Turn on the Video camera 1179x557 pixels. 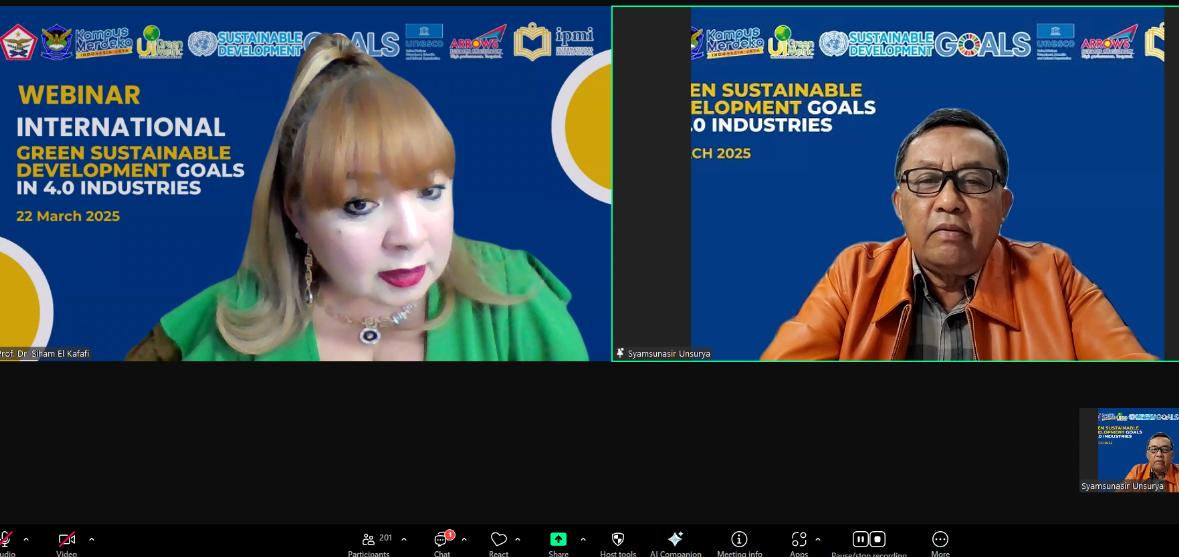(66, 540)
